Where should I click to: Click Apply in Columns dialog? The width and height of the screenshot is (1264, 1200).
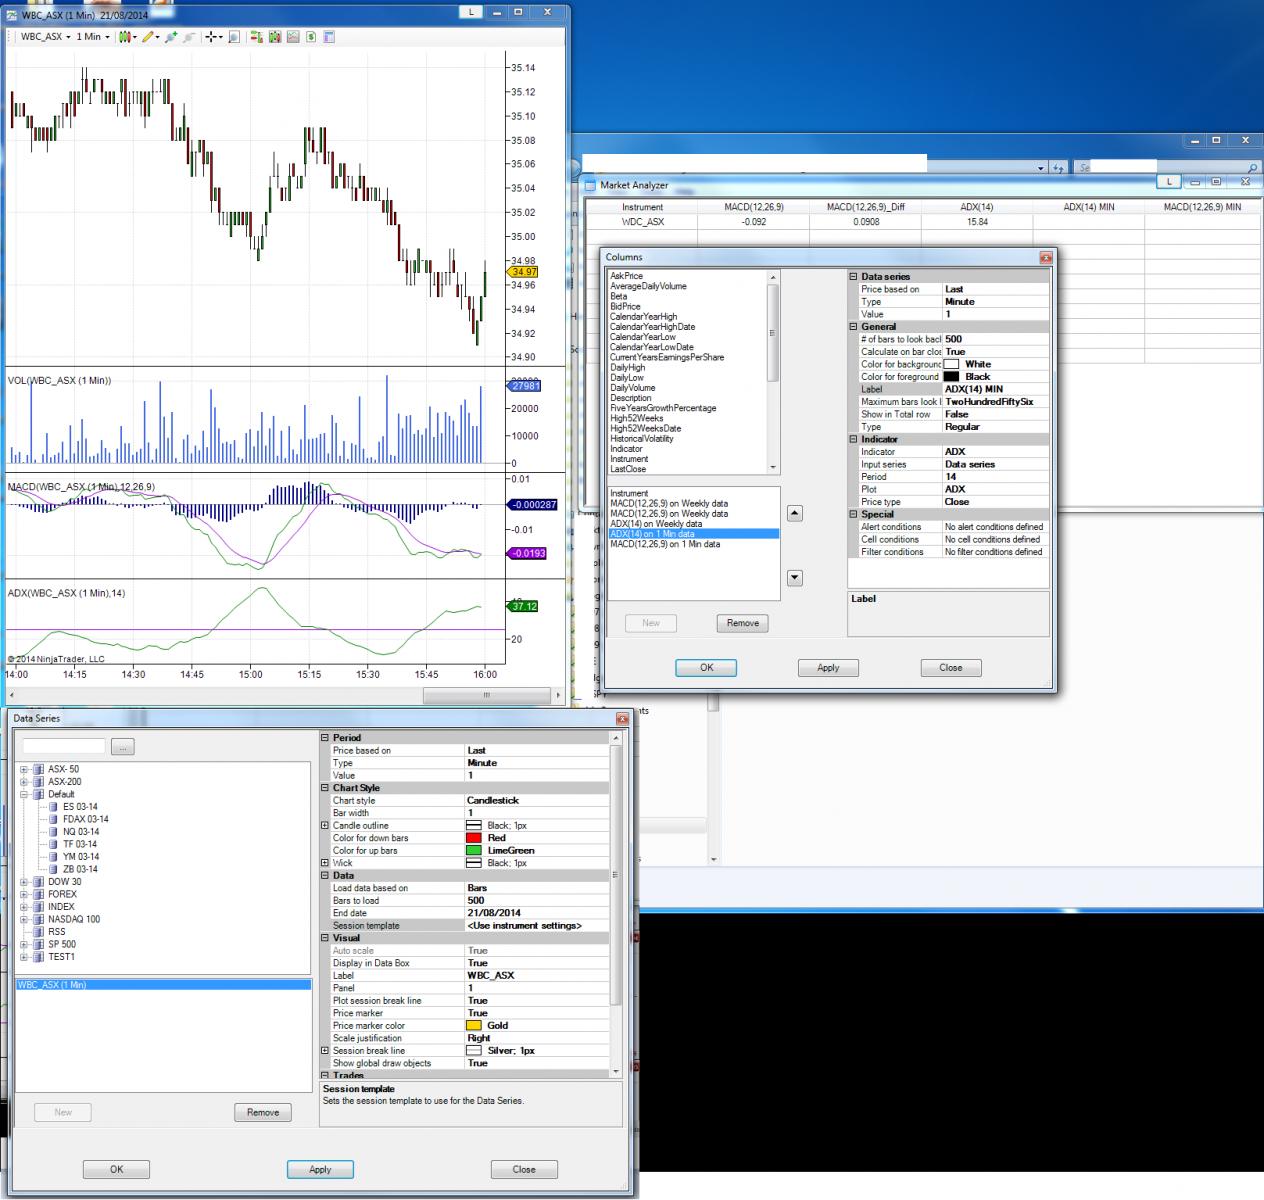click(828, 668)
